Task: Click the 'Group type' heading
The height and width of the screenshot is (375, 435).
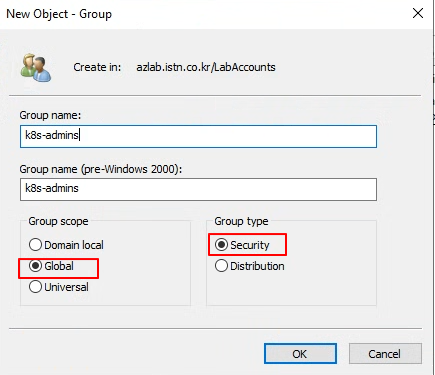Action: [241, 221]
